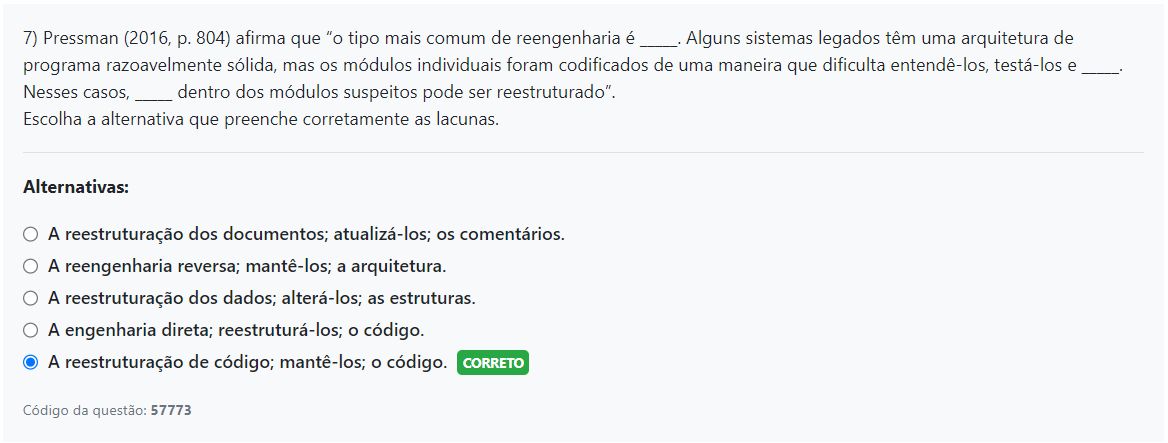Viewport: 1168px width, 443px height.
Task: Choose the 'reengenharia reversa' radio button
Action: pos(31,267)
